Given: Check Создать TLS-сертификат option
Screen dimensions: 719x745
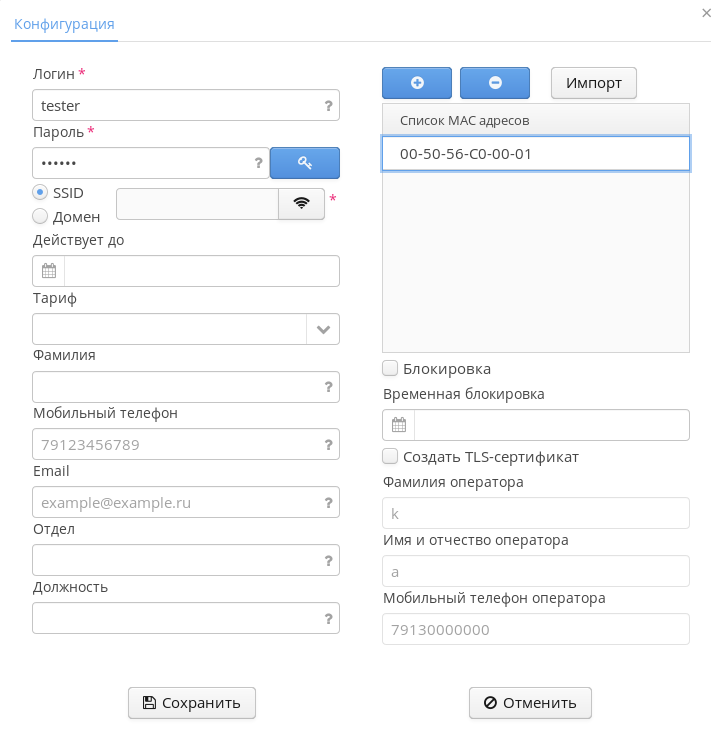Looking at the screenshot, I should click(x=391, y=457).
